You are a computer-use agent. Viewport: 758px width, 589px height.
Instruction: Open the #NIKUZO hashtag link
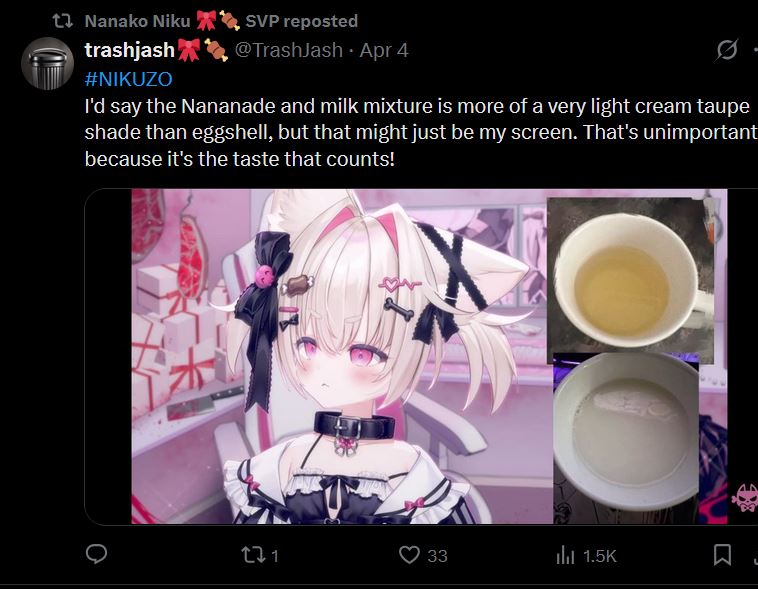pos(129,79)
